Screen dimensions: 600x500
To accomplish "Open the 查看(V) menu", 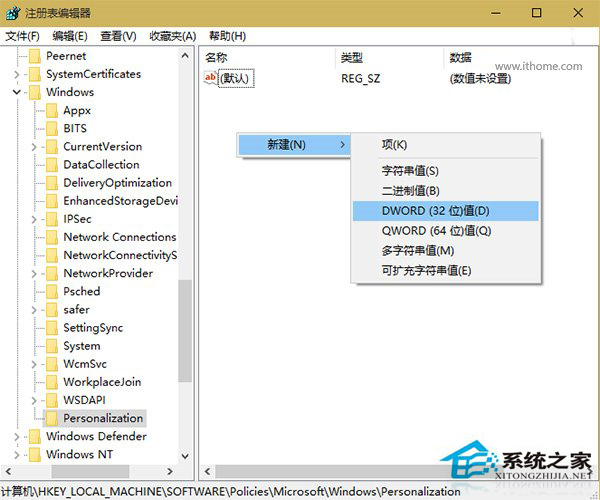I will click(118, 36).
